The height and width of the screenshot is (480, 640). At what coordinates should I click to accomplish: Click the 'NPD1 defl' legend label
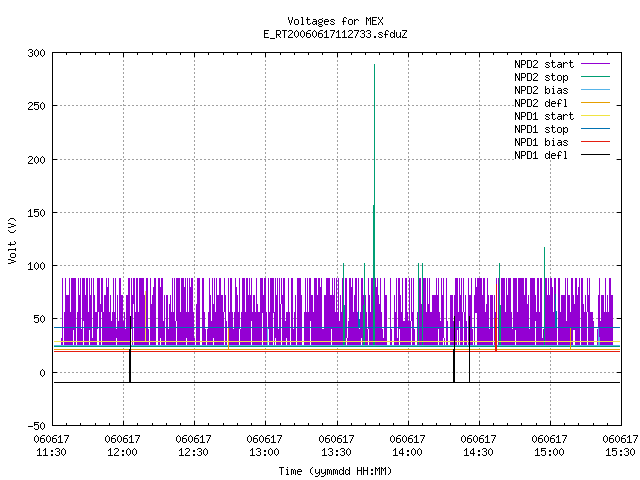pos(541,156)
